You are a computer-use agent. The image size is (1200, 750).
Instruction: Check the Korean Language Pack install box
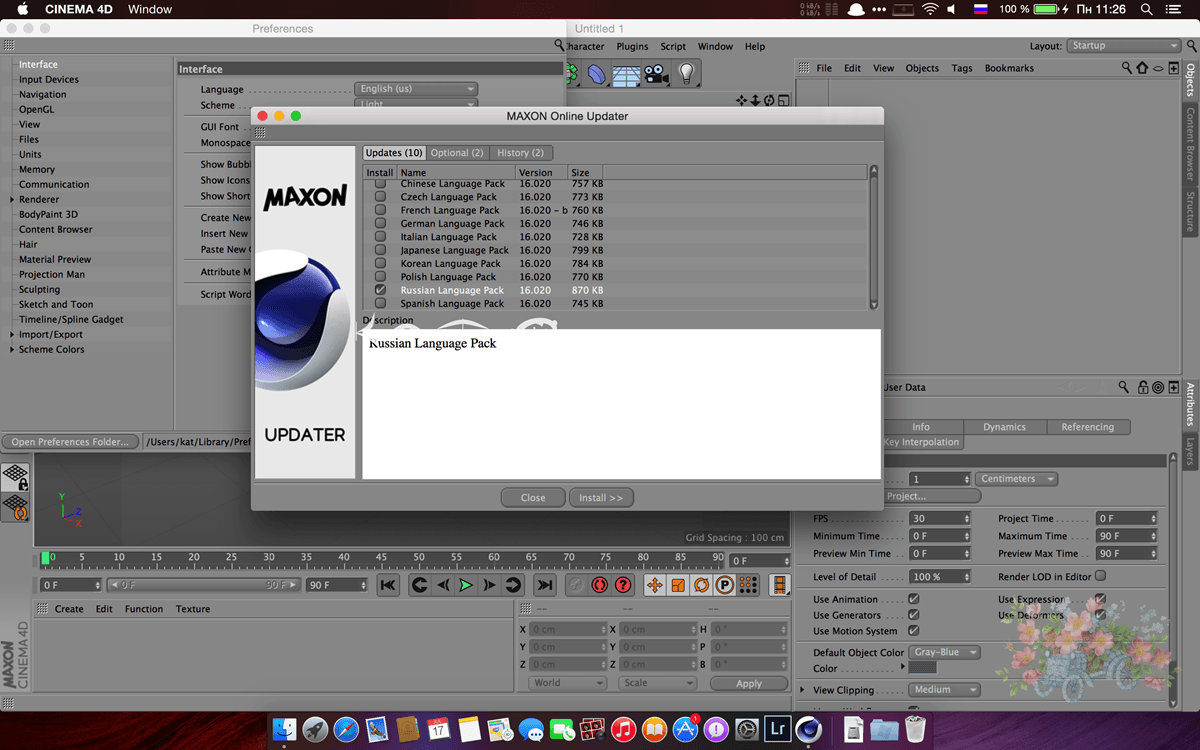380,263
